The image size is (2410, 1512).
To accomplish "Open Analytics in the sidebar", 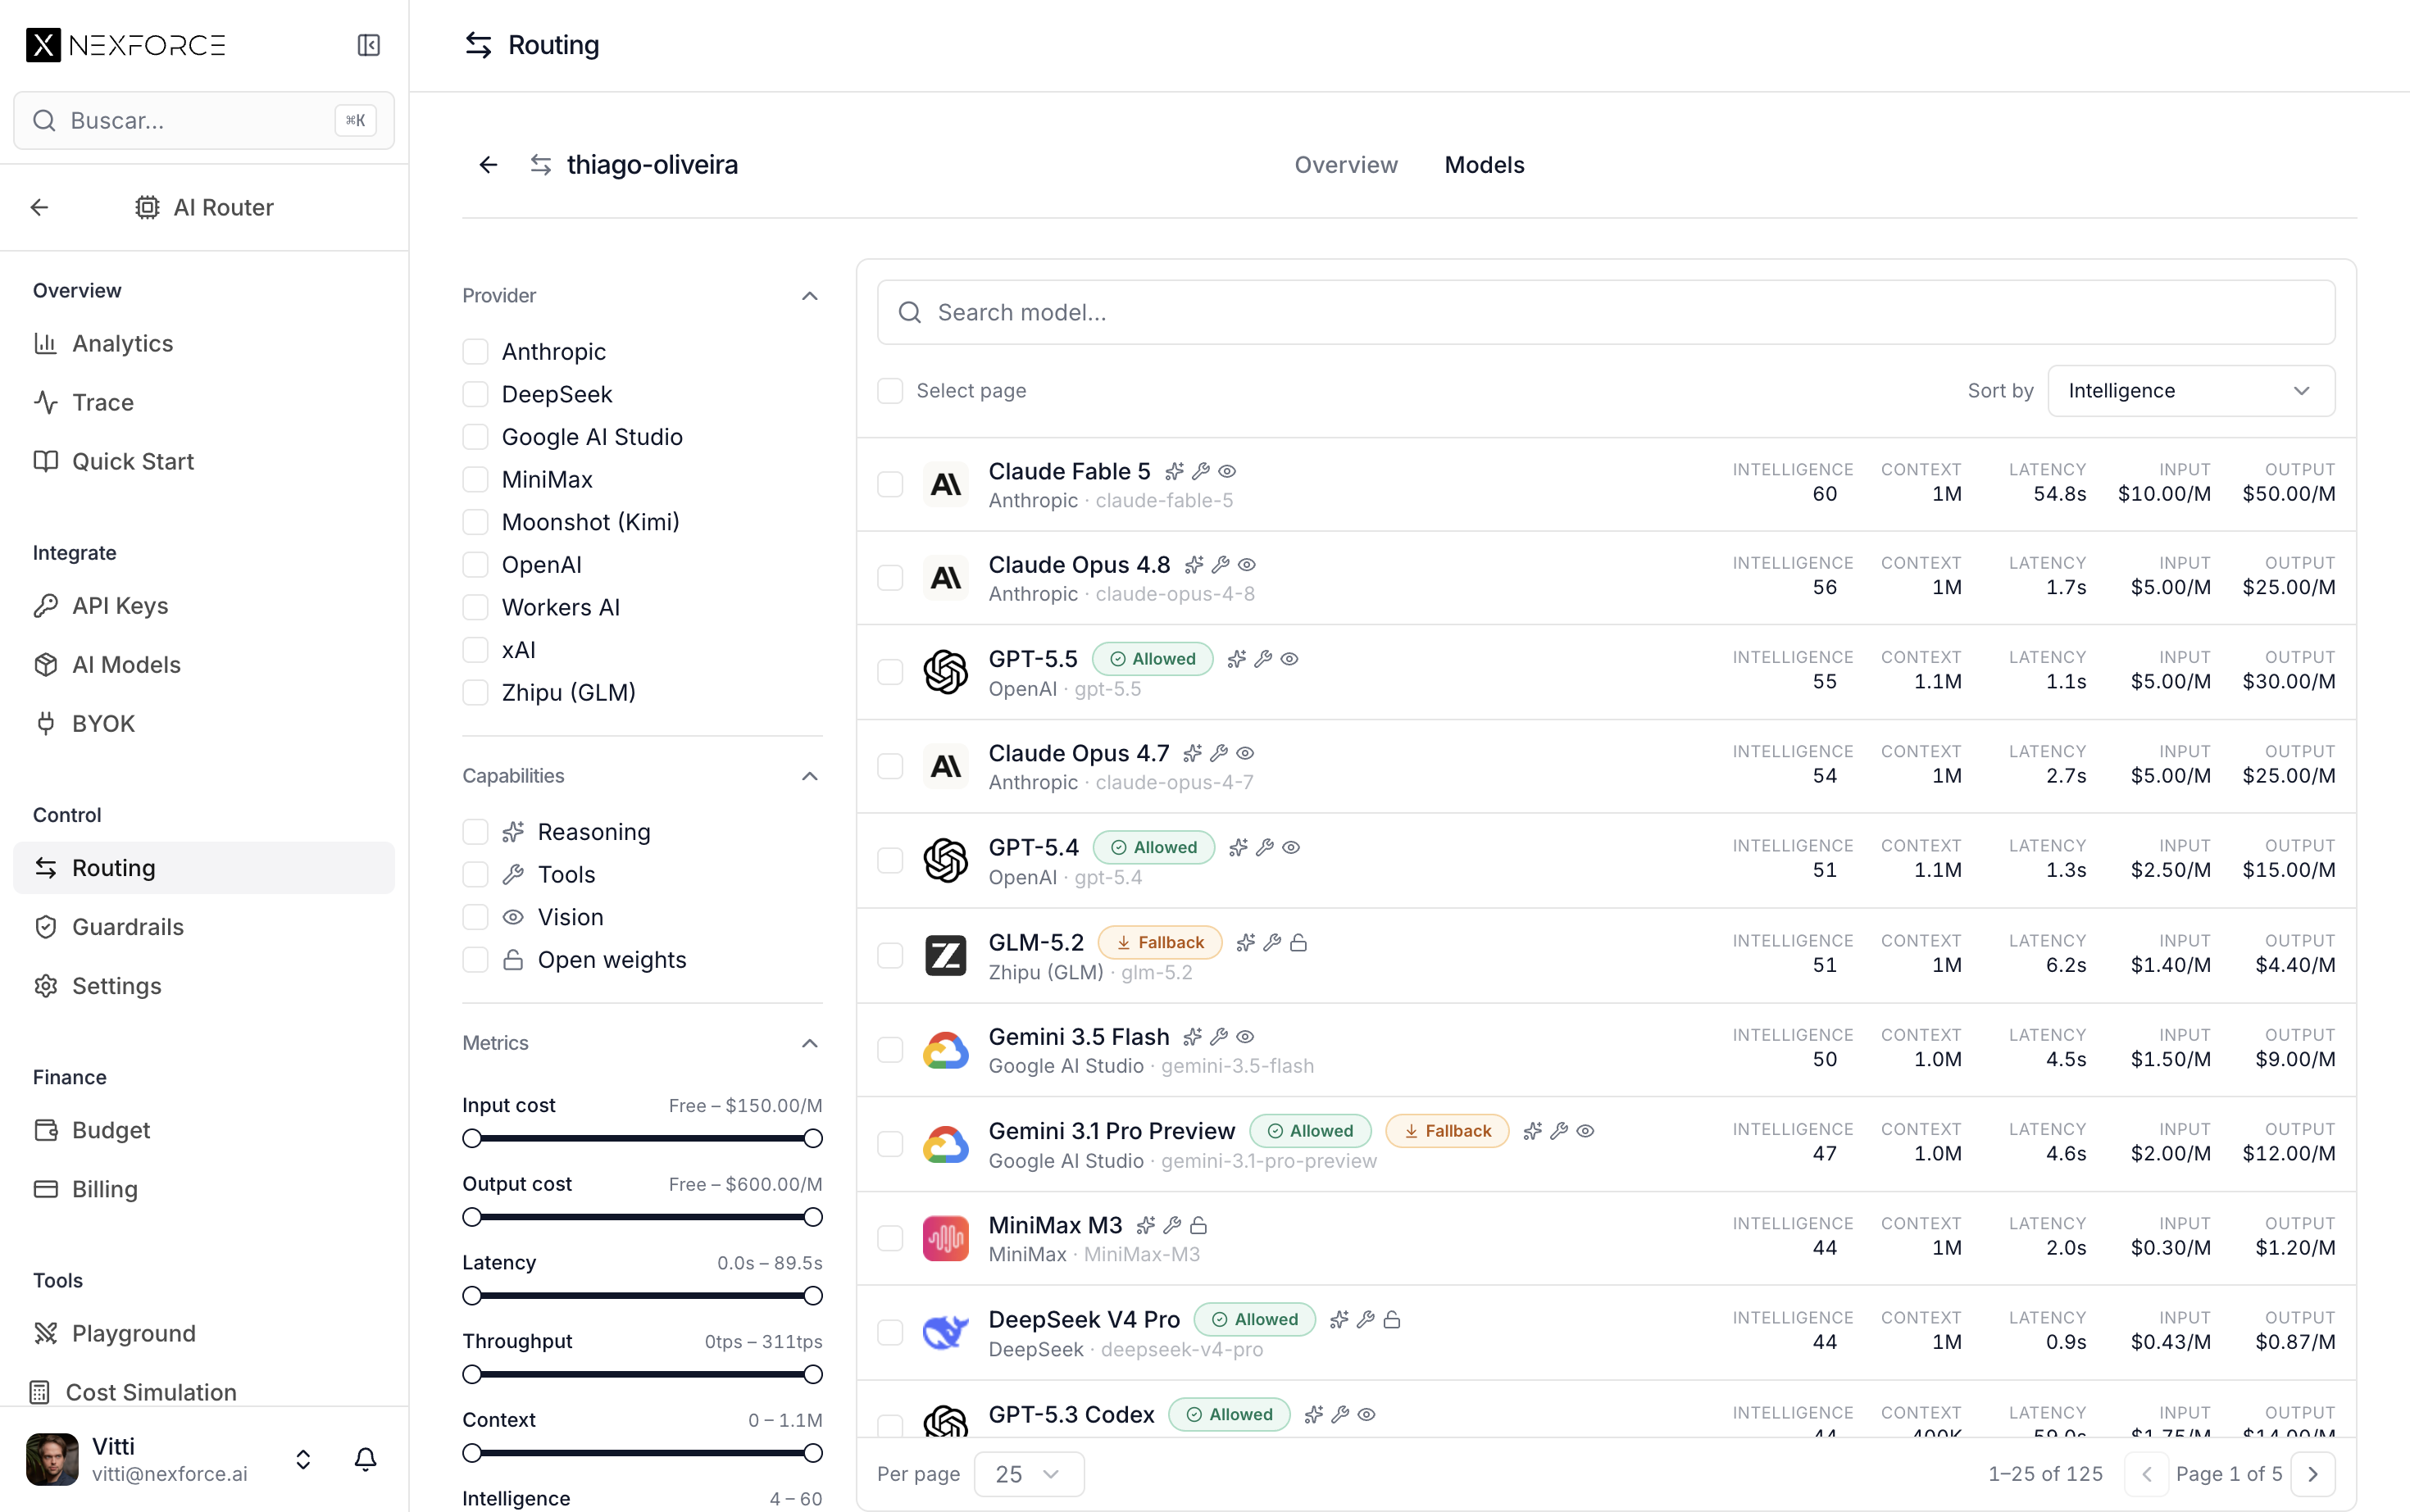I will (204, 343).
